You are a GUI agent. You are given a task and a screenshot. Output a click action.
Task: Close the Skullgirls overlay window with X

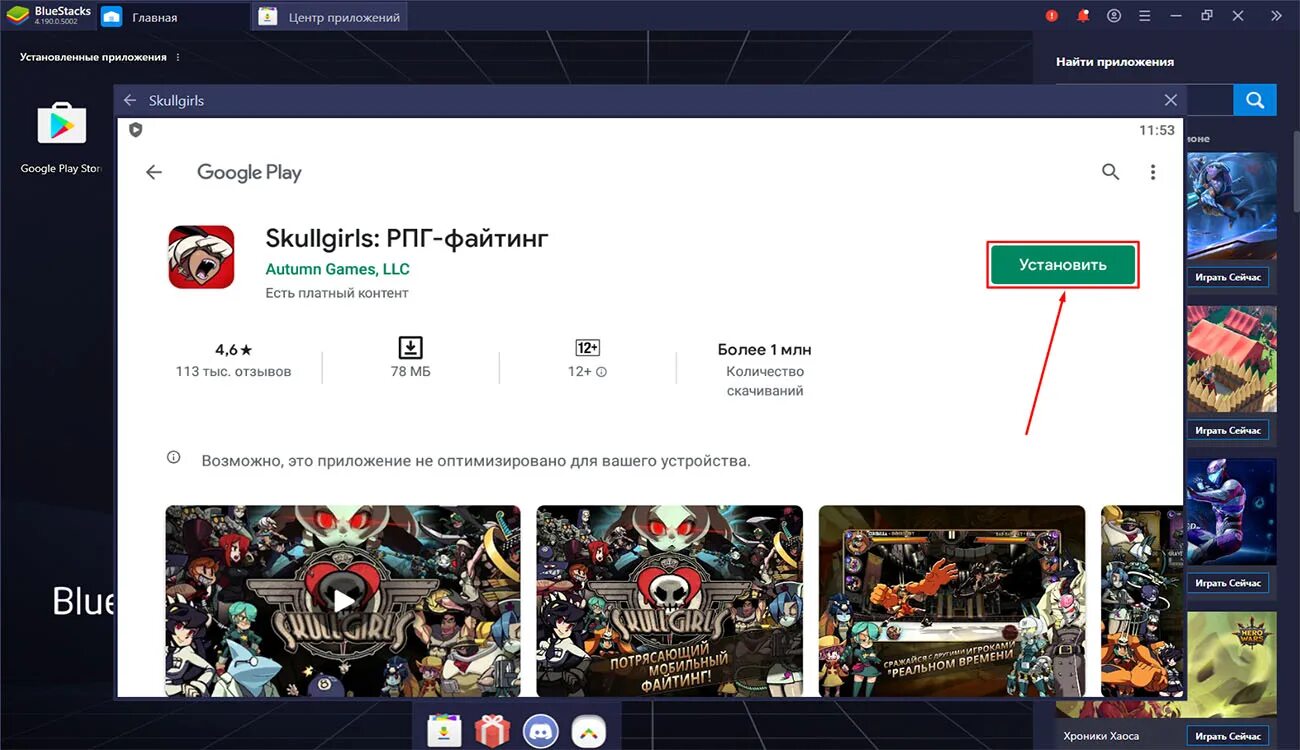point(1171,100)
